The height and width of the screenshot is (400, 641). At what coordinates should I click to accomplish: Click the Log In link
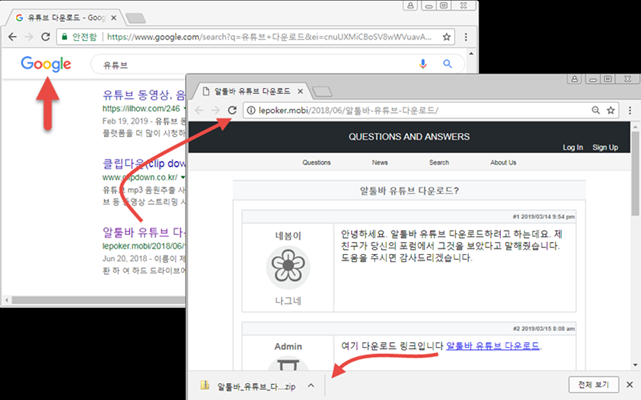572,147
